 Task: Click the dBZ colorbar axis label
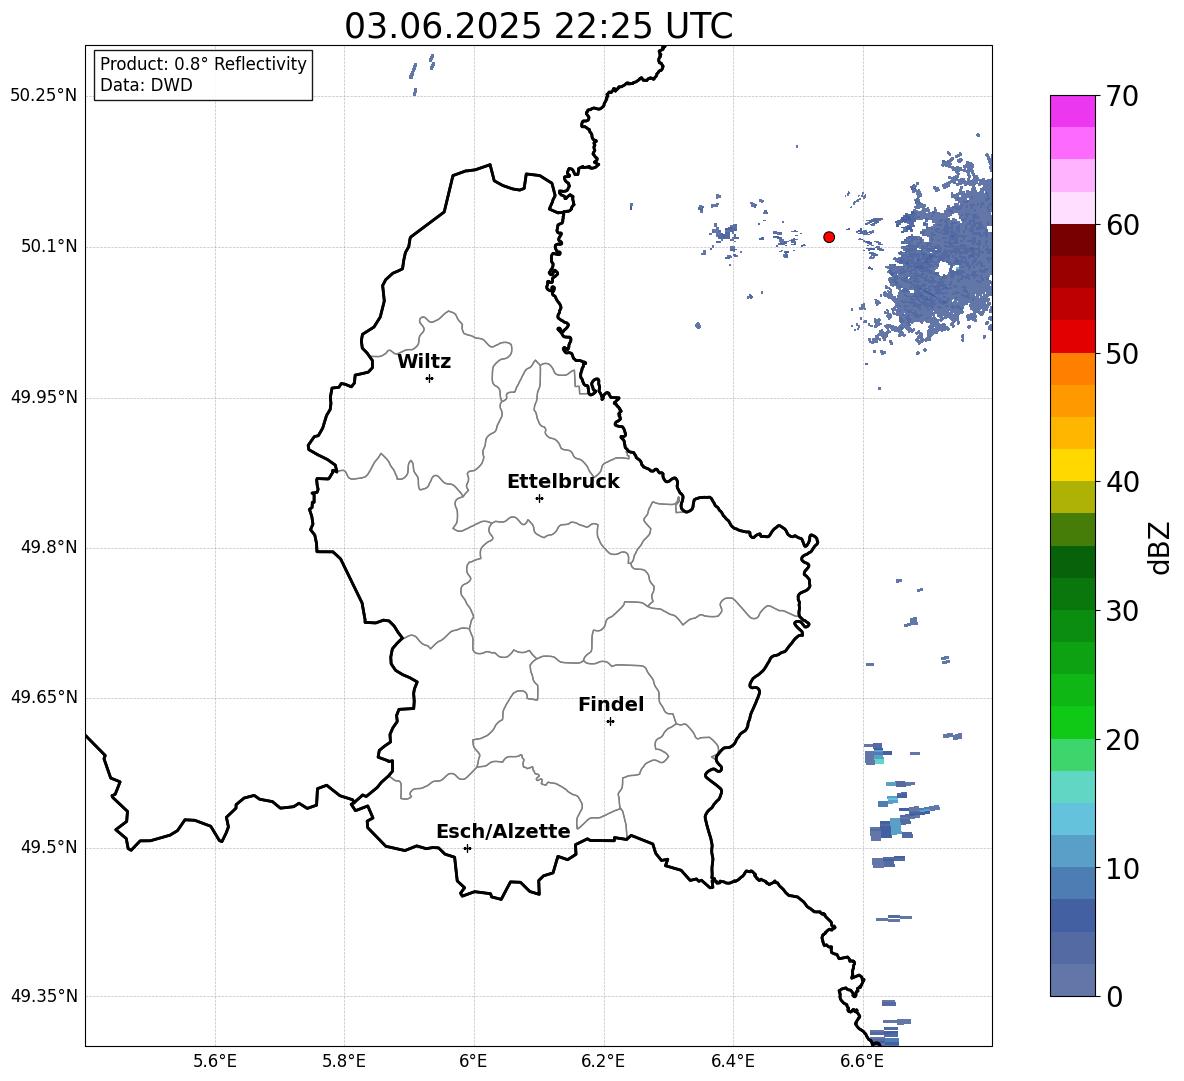(x=1159, y=547)
